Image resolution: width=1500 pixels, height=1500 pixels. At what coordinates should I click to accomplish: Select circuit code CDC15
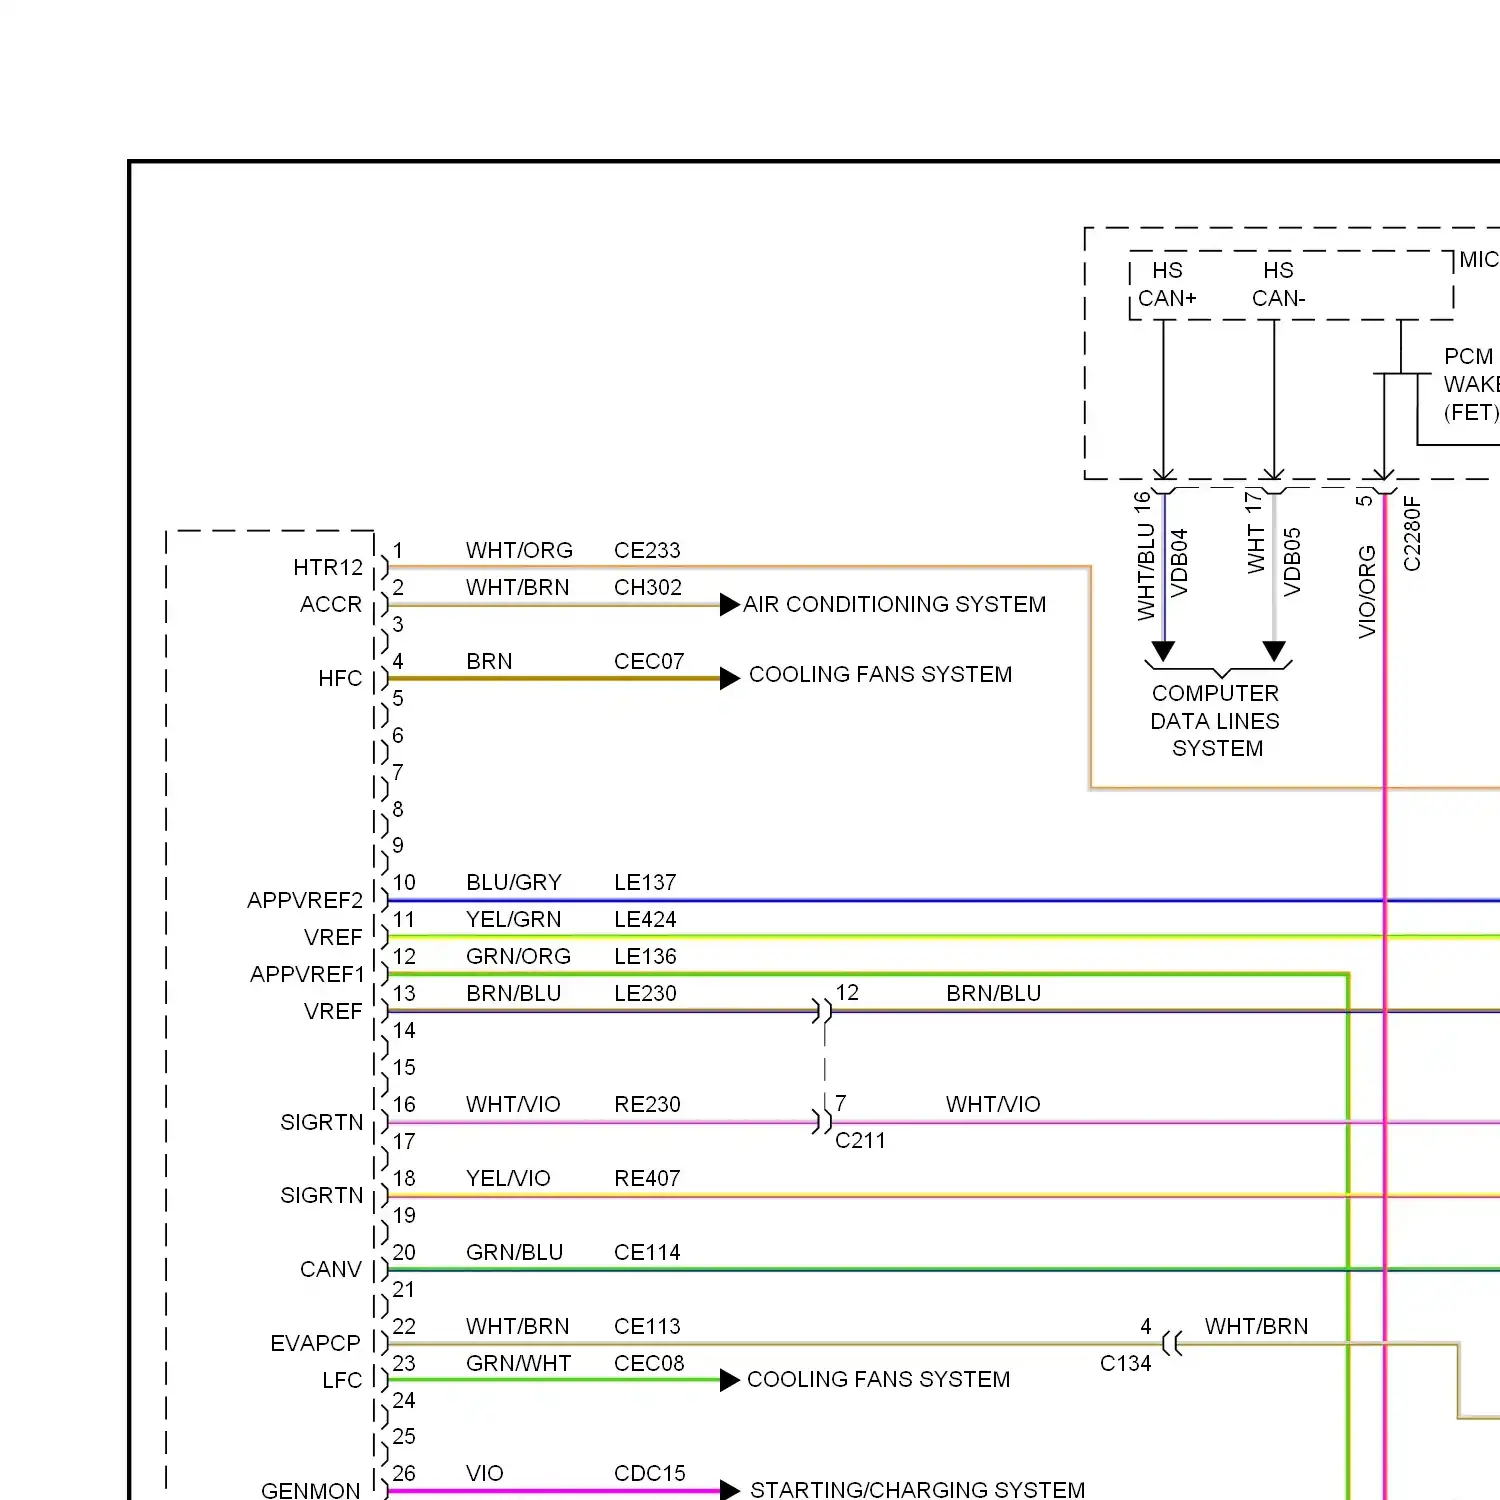tap(650, 1474)
